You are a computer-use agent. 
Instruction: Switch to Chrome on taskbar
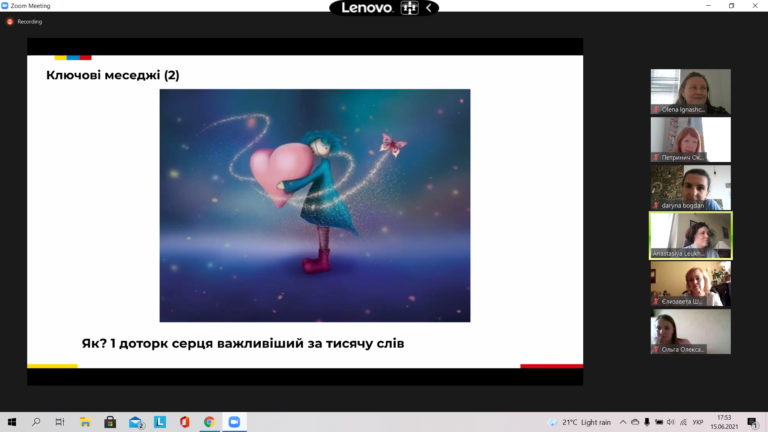(x=209, y=422)
